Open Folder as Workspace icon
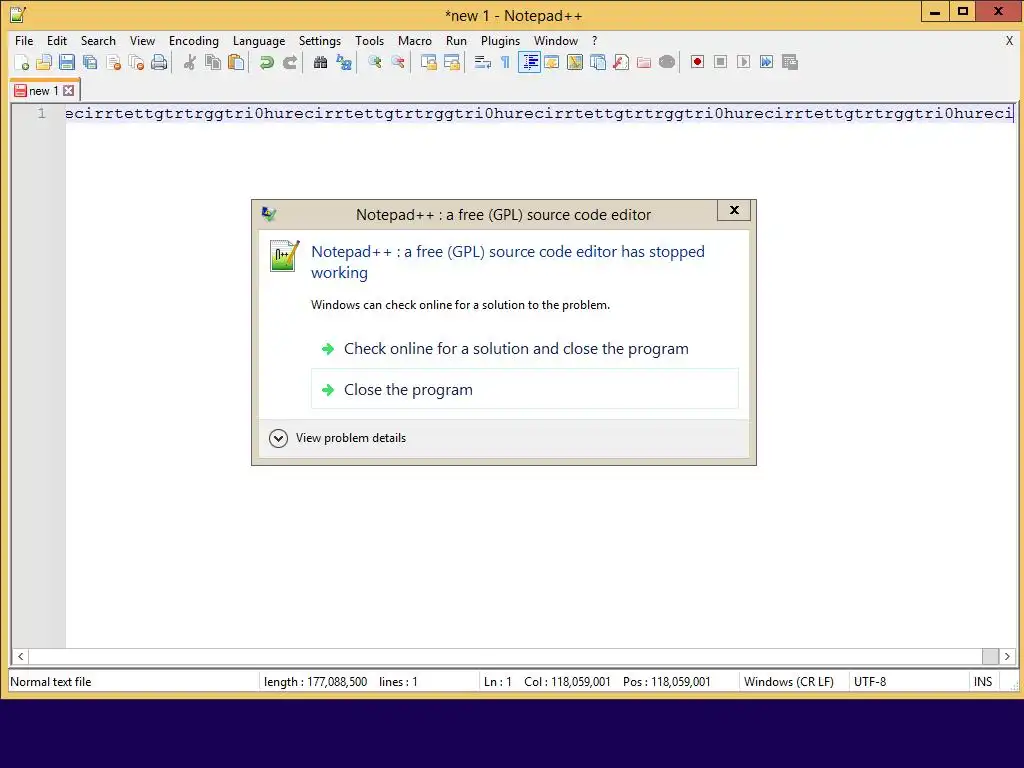Image resolution: width=1024 pixels, height=768 pixels. 644,62
